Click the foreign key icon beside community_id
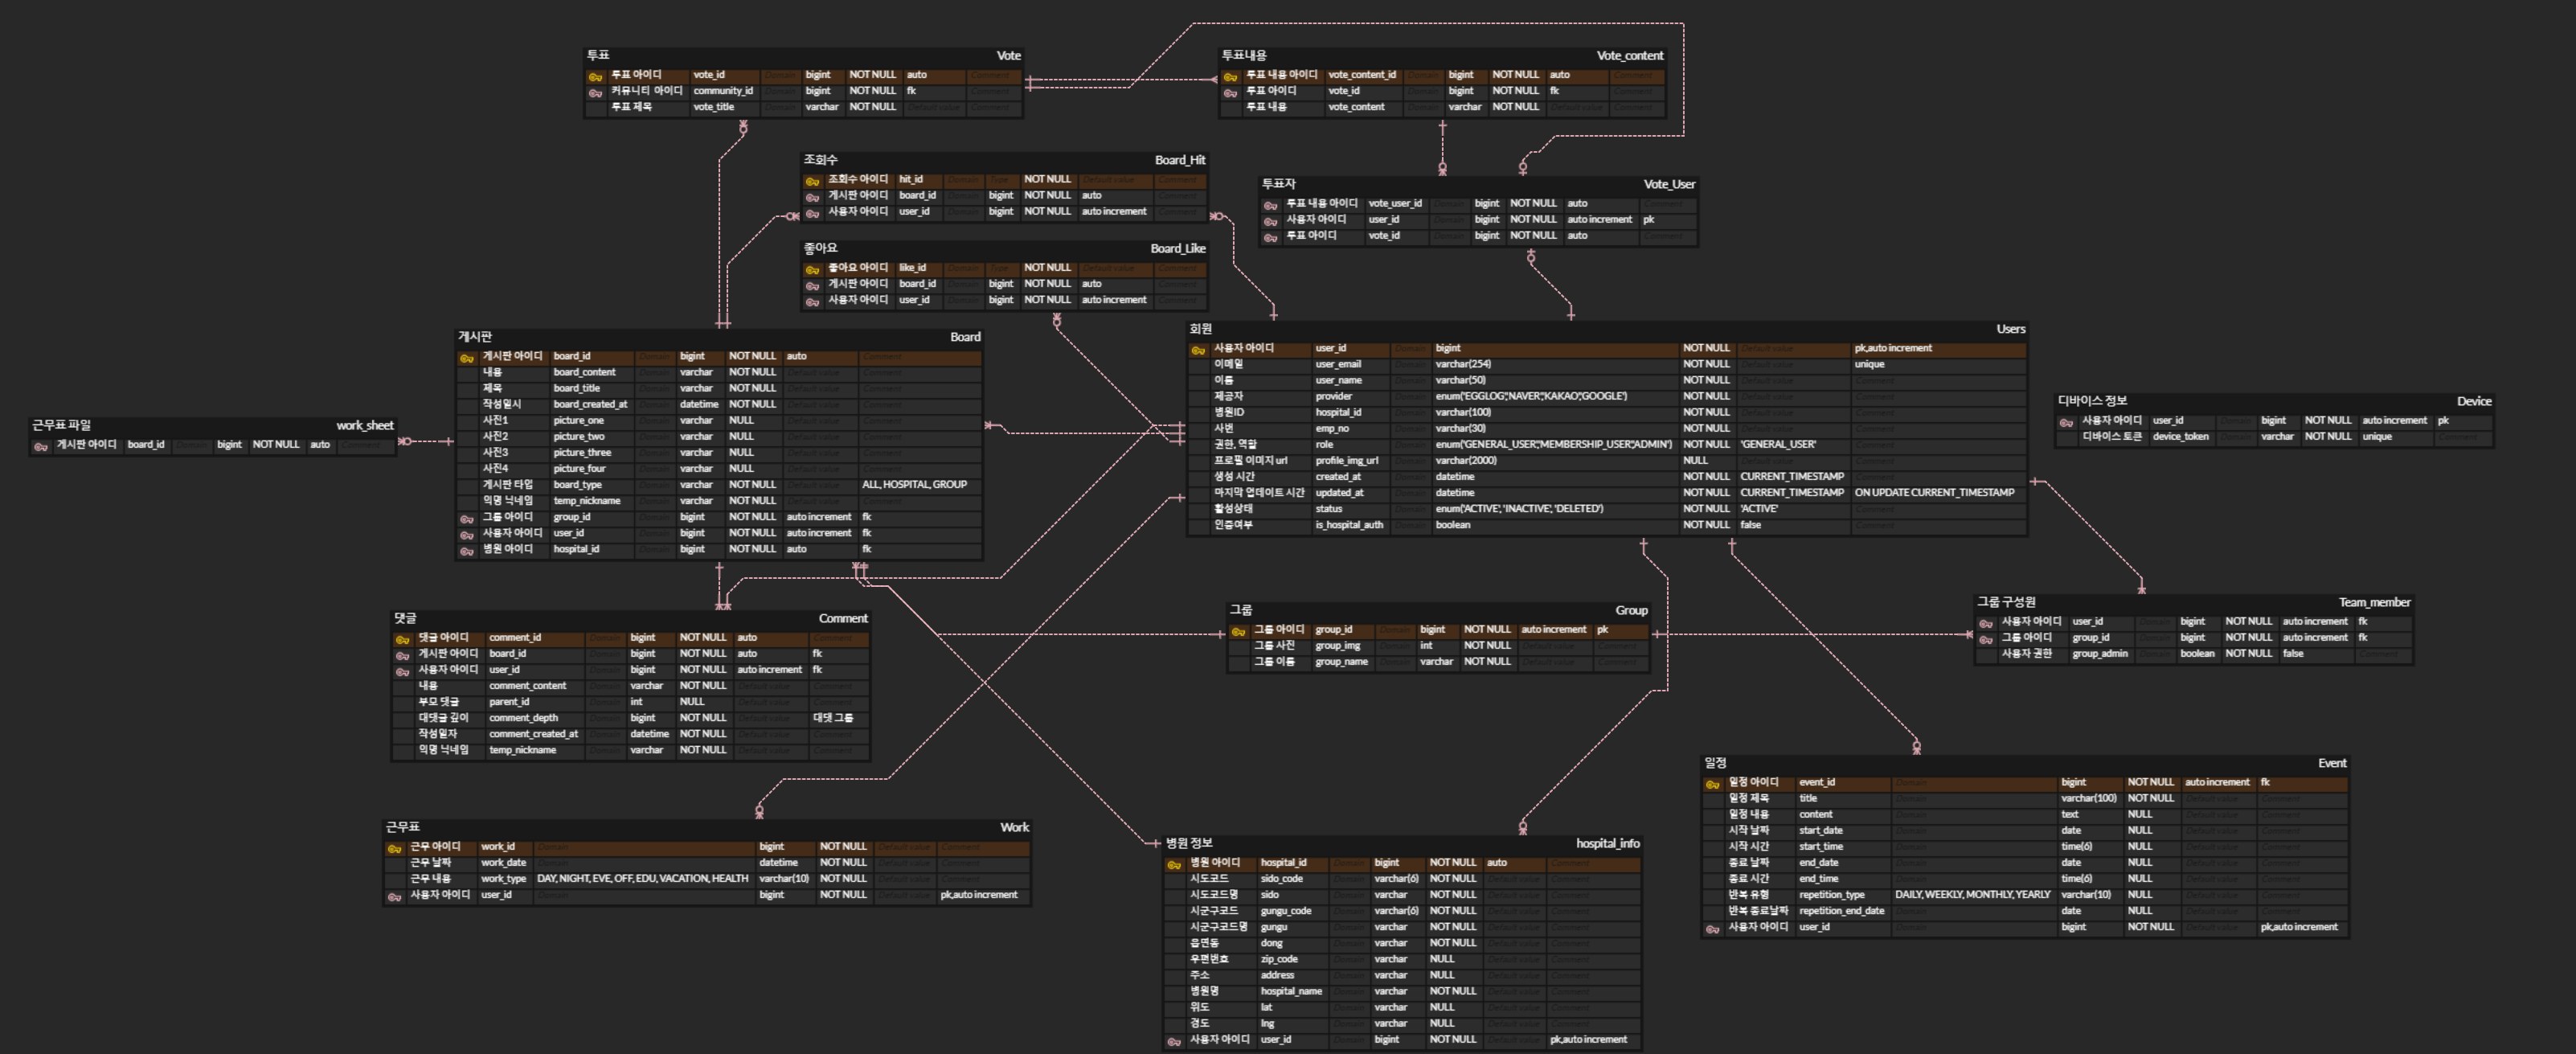Image resolution: width=2576 pixels, height=1054 pixels. pos(596,92)
